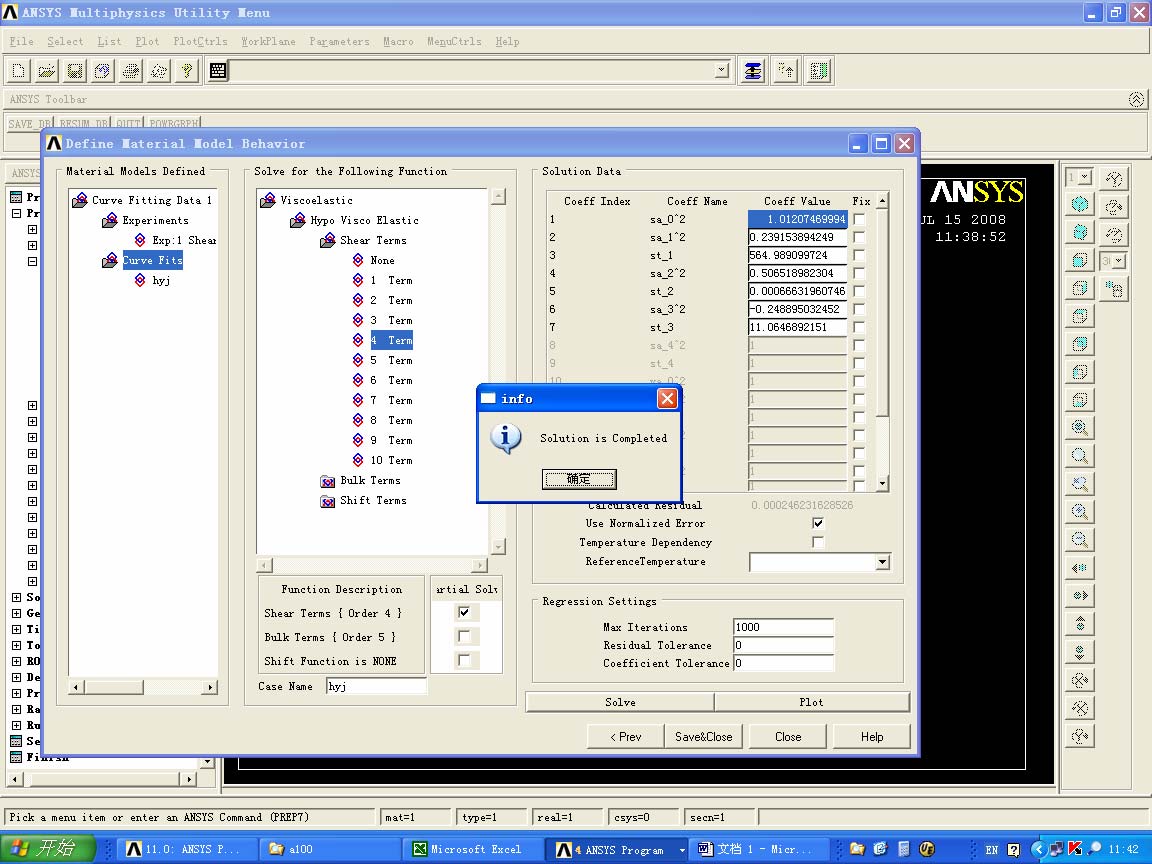The height and width of the screenshot is (864, 1152).
Task: Click the New Analysis toolbar icon
Action: click(19, 71)
